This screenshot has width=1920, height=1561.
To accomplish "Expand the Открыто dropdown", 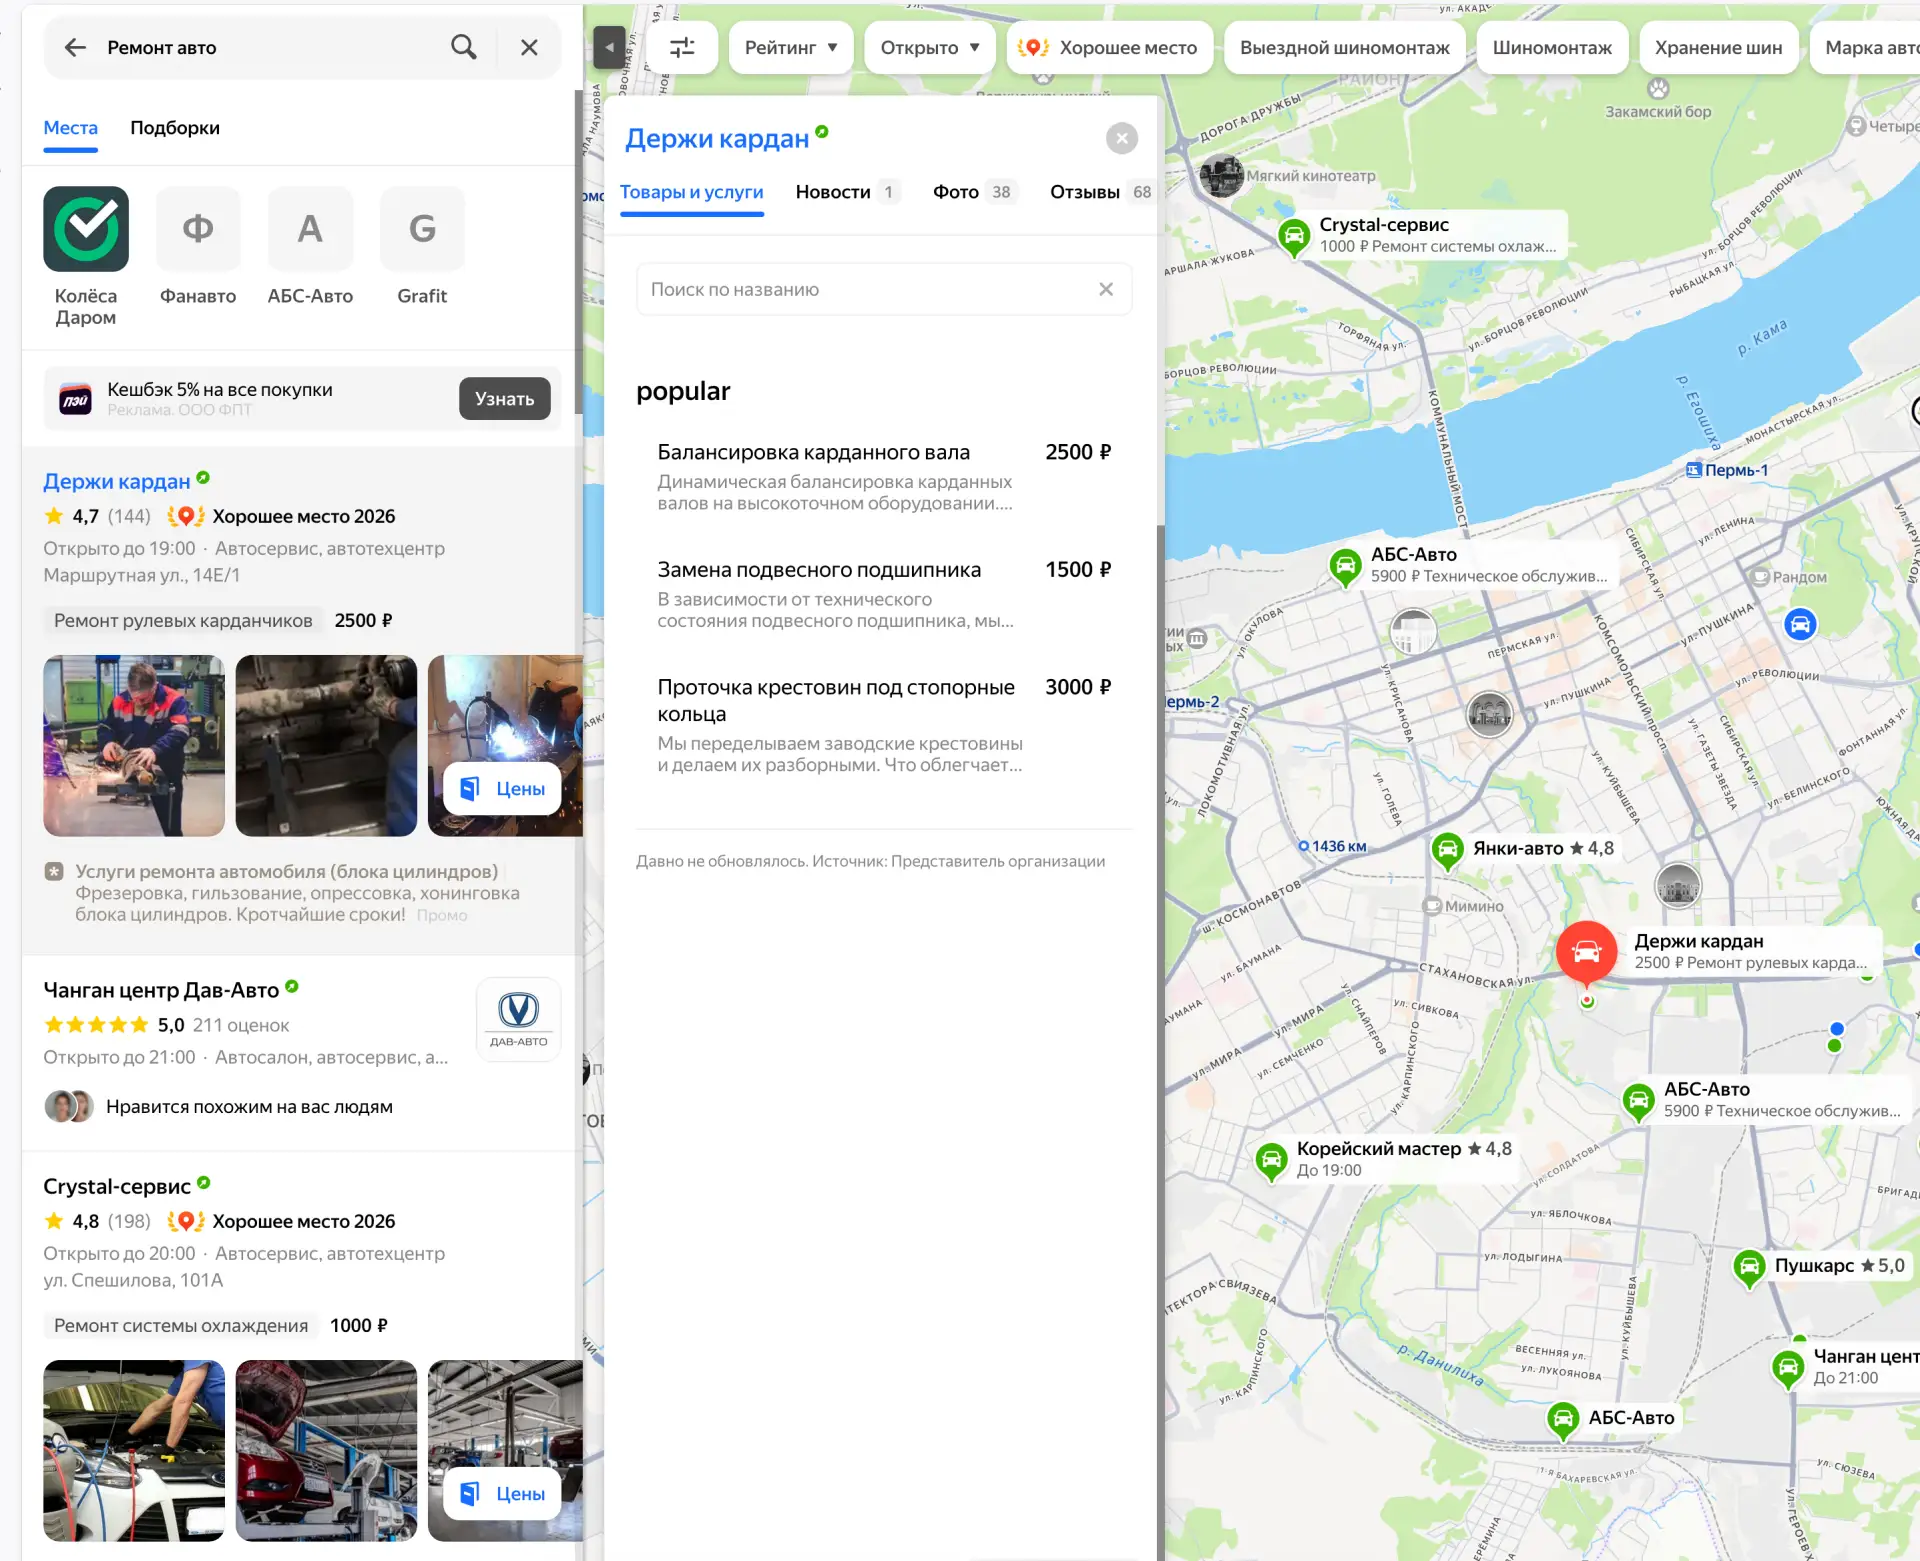I will [x=930, y=47].
